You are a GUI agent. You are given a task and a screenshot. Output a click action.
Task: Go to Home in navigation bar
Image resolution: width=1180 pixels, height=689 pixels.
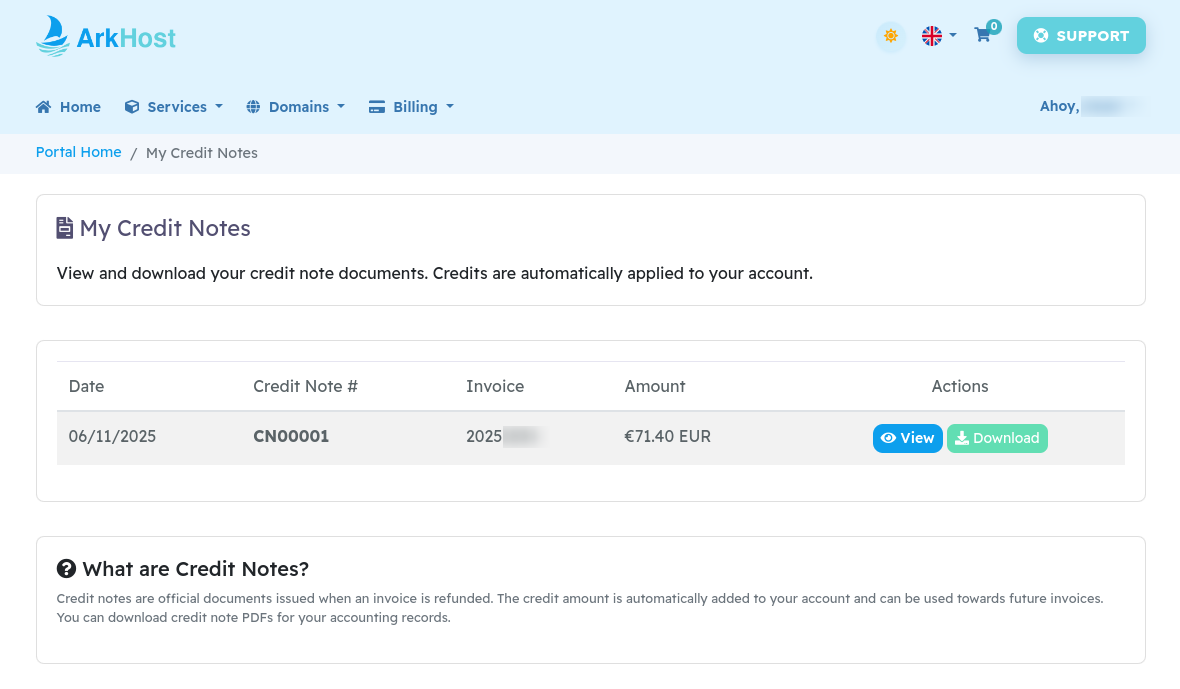pyautogui.click(x=80, y=107)
